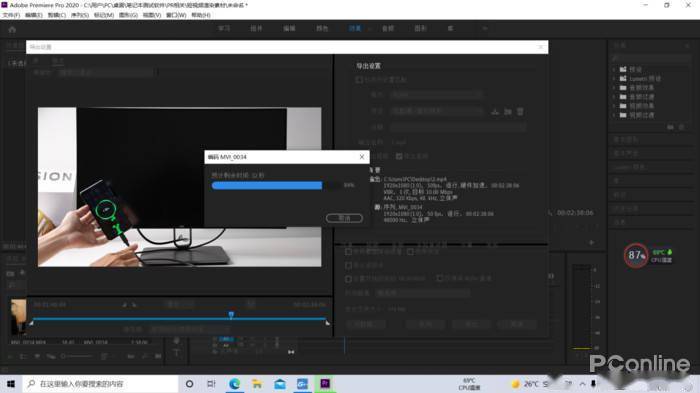
Task: Toggle the set start timecode checkbox
Action: click(348, 278)
